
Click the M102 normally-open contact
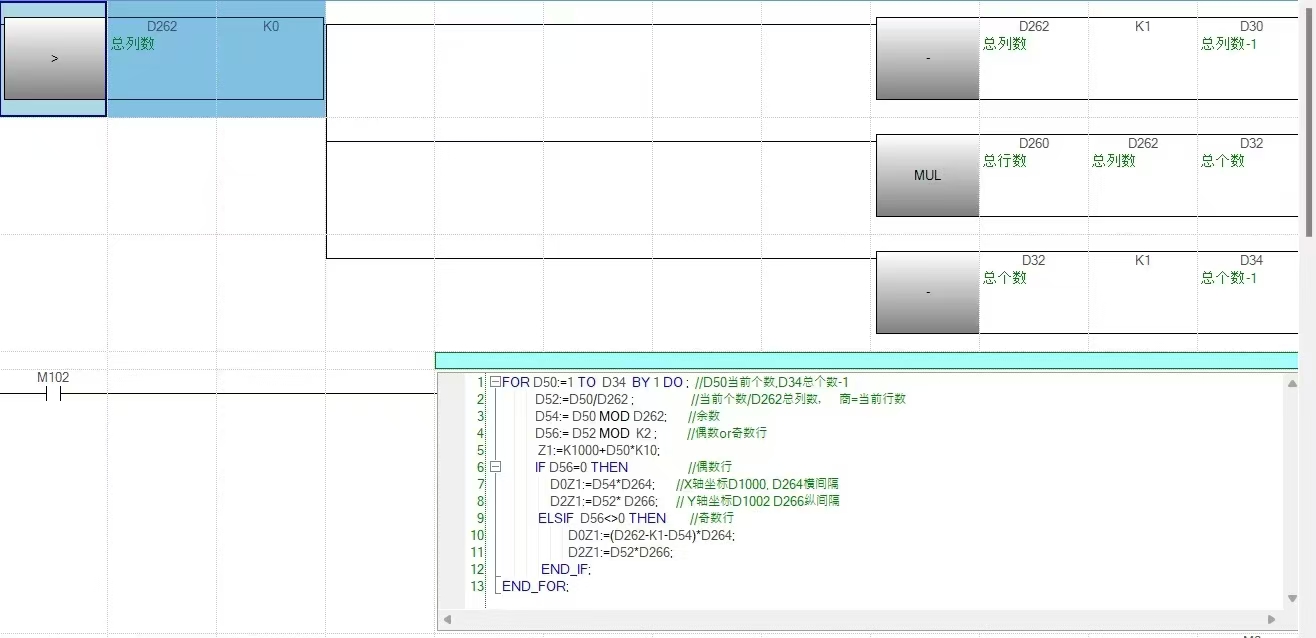[53, 394]
